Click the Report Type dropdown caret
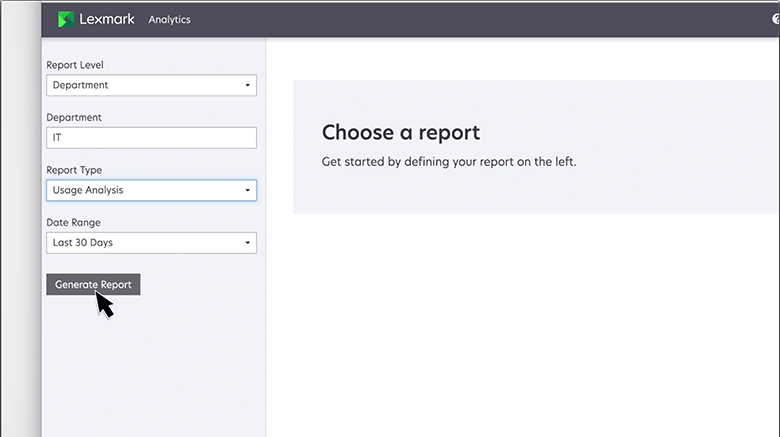 (247, 190)
